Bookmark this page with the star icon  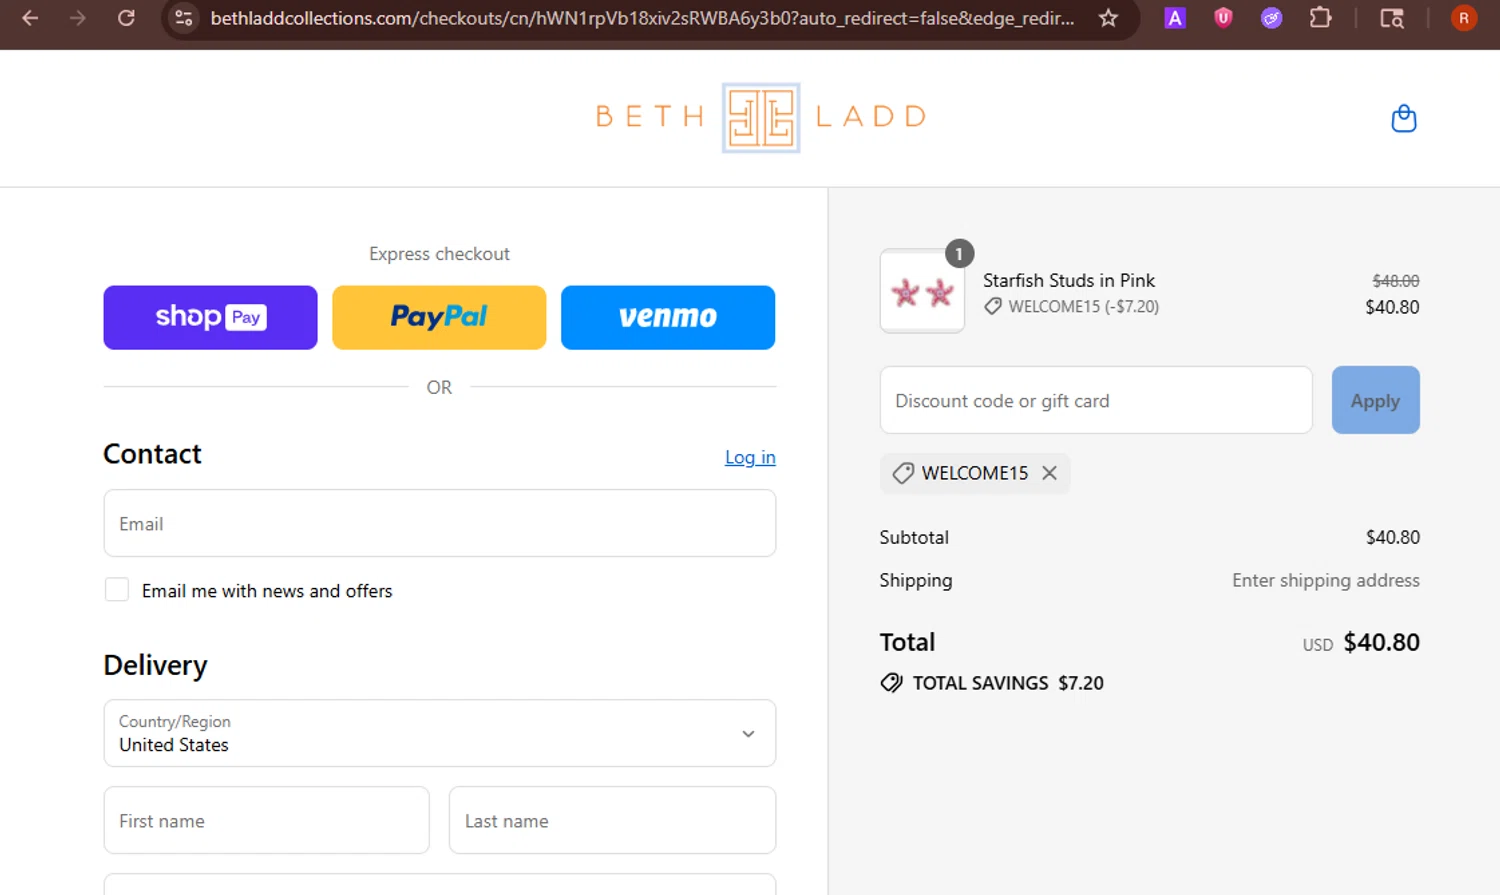click(x=1108, y=18)
